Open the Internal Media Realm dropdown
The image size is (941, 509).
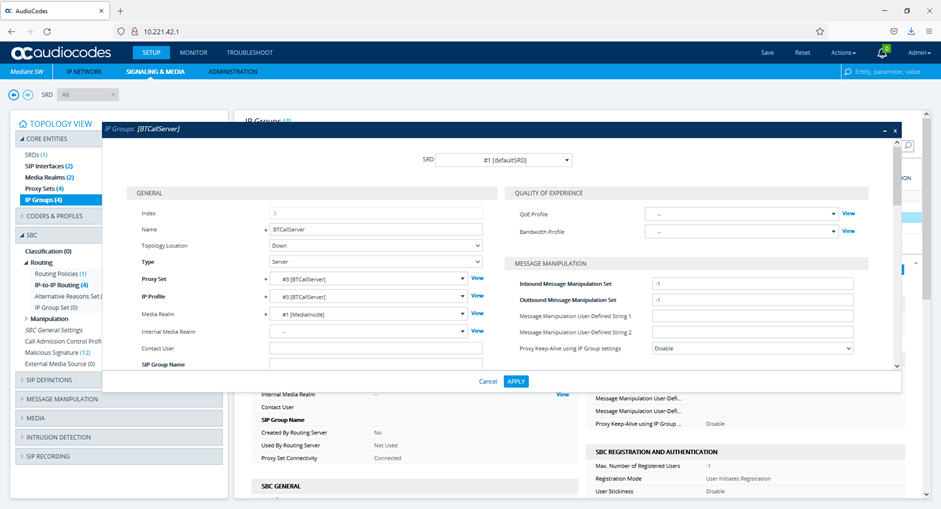(368, 331)
